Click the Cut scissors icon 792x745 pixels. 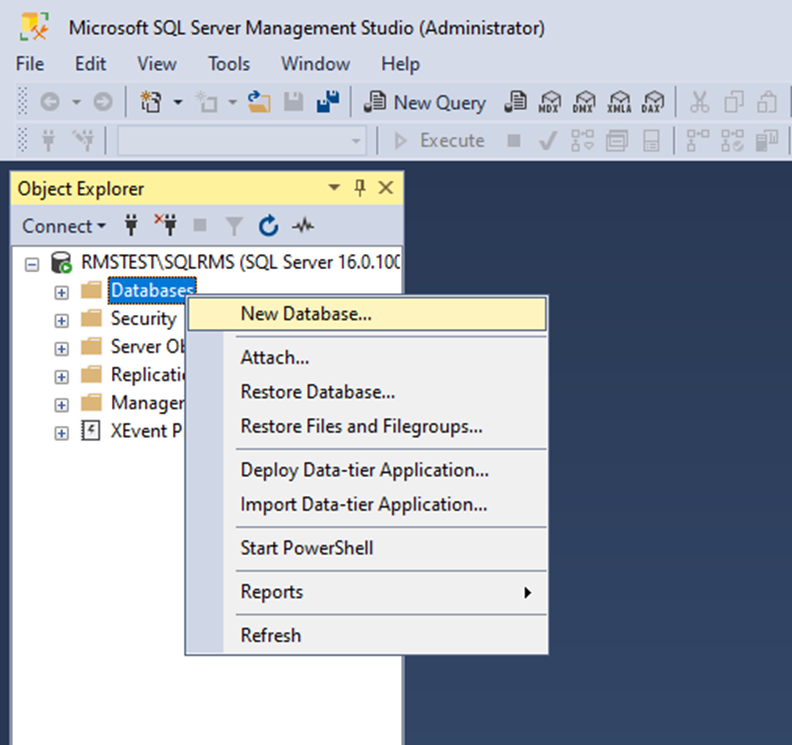point(700,102)
